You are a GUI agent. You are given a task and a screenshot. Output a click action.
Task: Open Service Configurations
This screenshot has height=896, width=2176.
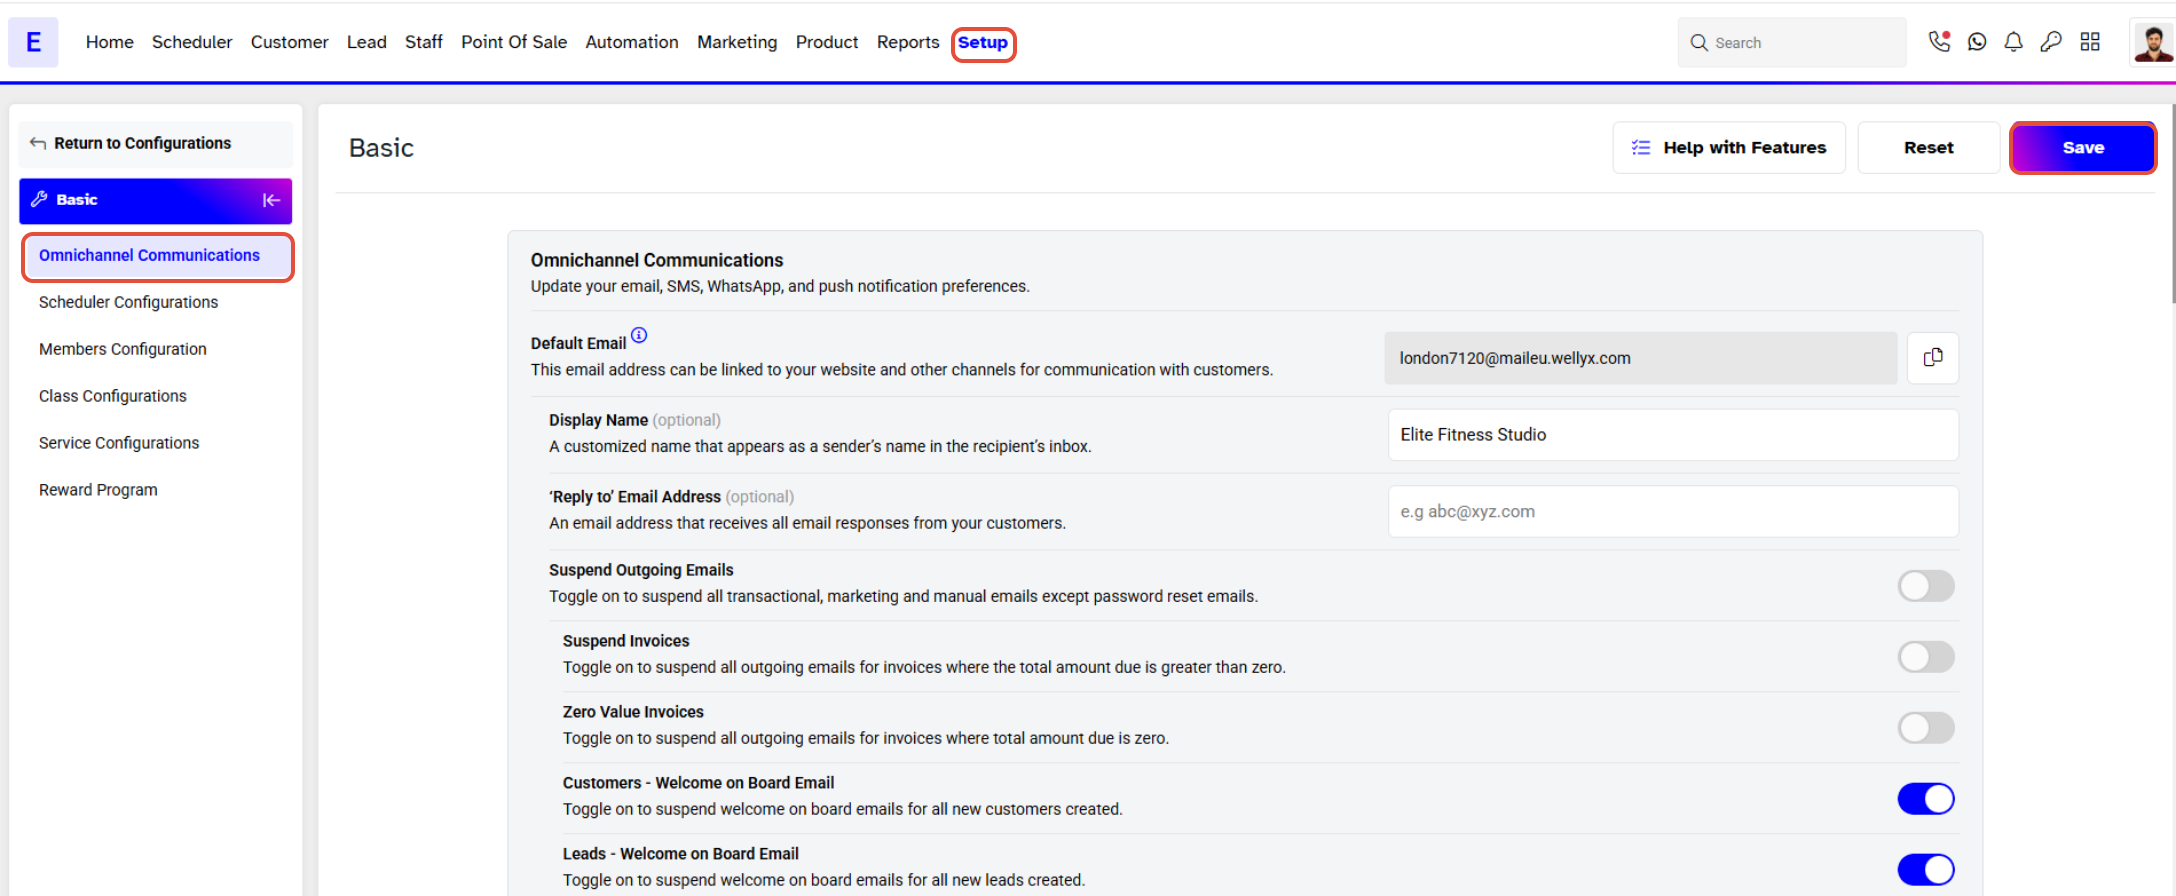click(119, 443)
